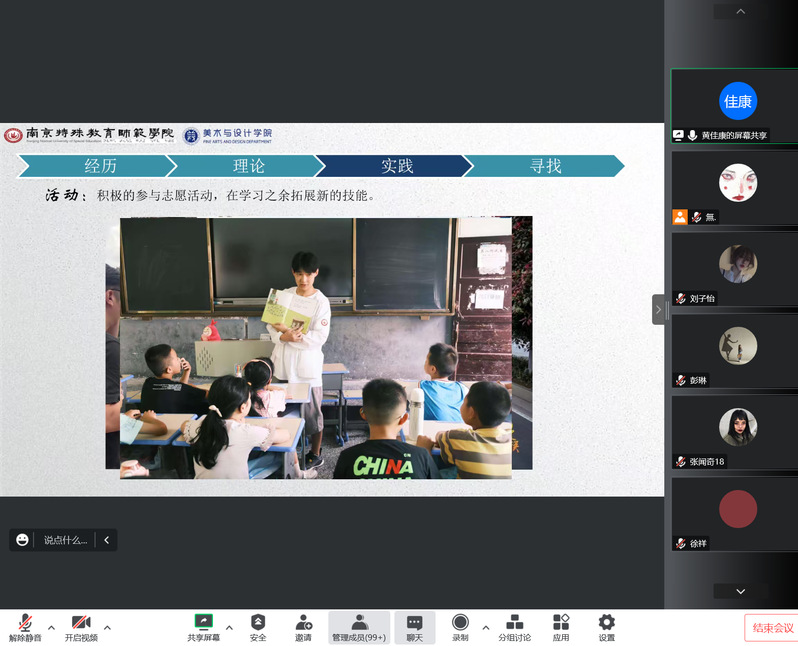Viewport: 798px width, 646px height.
Task: Click the 说点什么 chat input box
Action: click(65, 540)
